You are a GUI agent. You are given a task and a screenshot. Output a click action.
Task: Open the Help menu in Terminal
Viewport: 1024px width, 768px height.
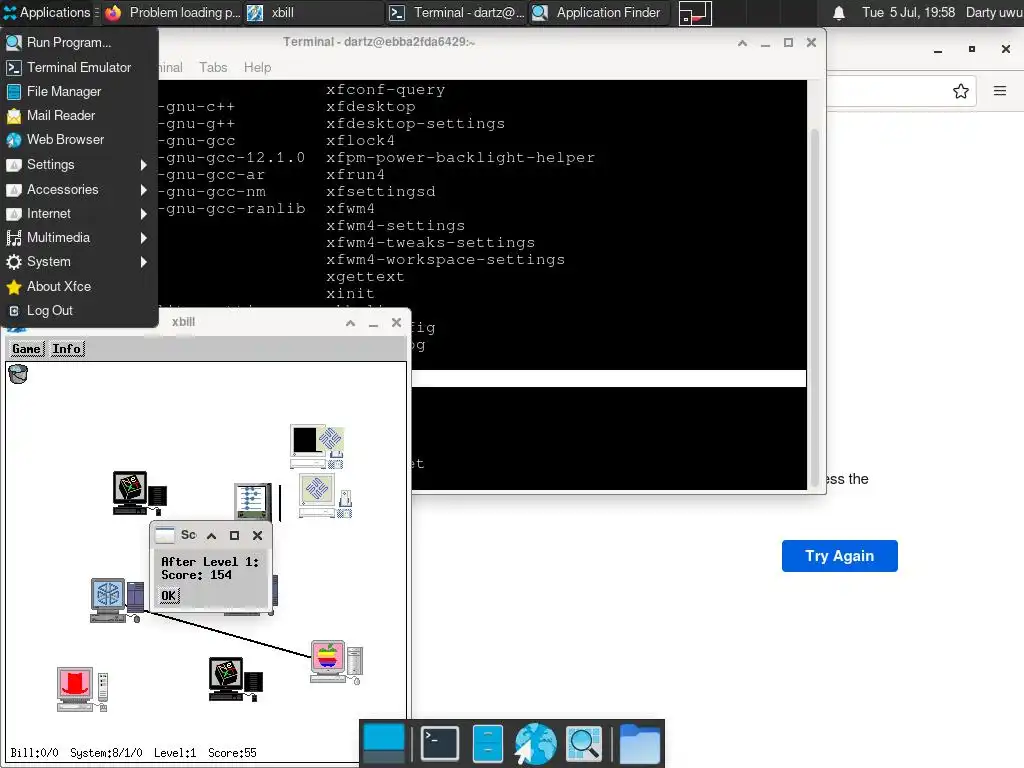(x=257, y=67)
